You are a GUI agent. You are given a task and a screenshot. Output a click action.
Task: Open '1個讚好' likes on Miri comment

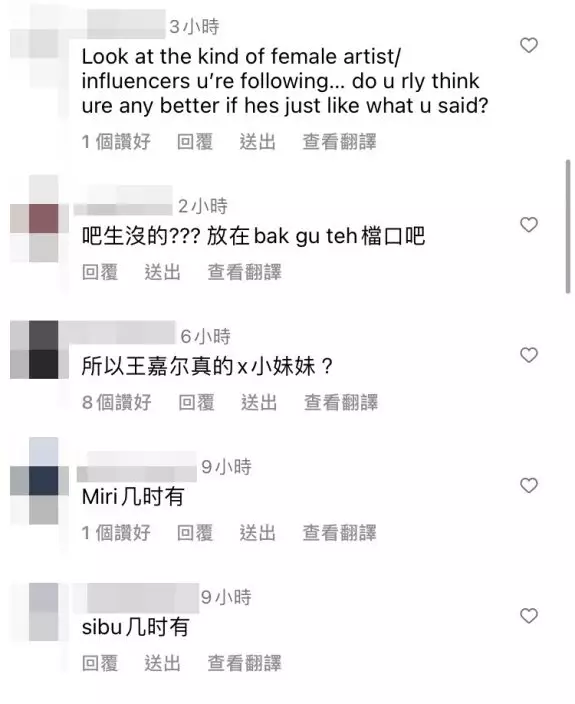pos(116,533)
